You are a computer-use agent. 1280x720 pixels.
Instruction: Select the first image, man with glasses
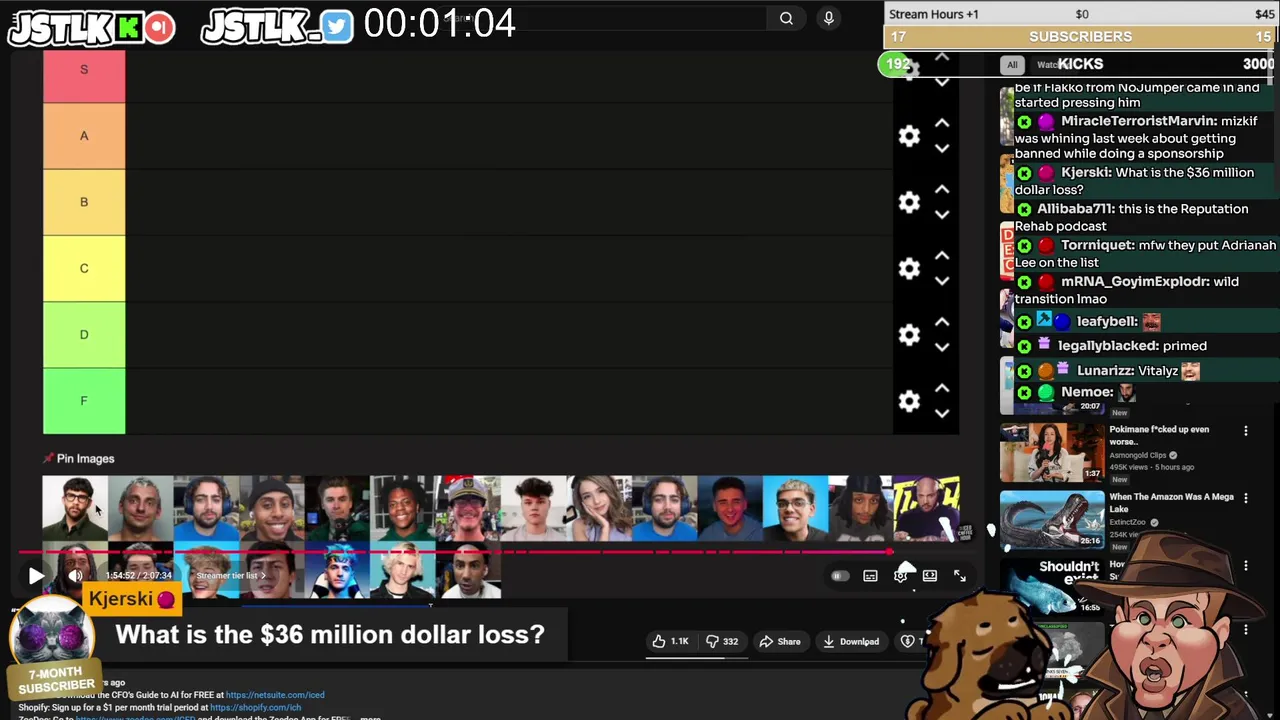point(75,508)
